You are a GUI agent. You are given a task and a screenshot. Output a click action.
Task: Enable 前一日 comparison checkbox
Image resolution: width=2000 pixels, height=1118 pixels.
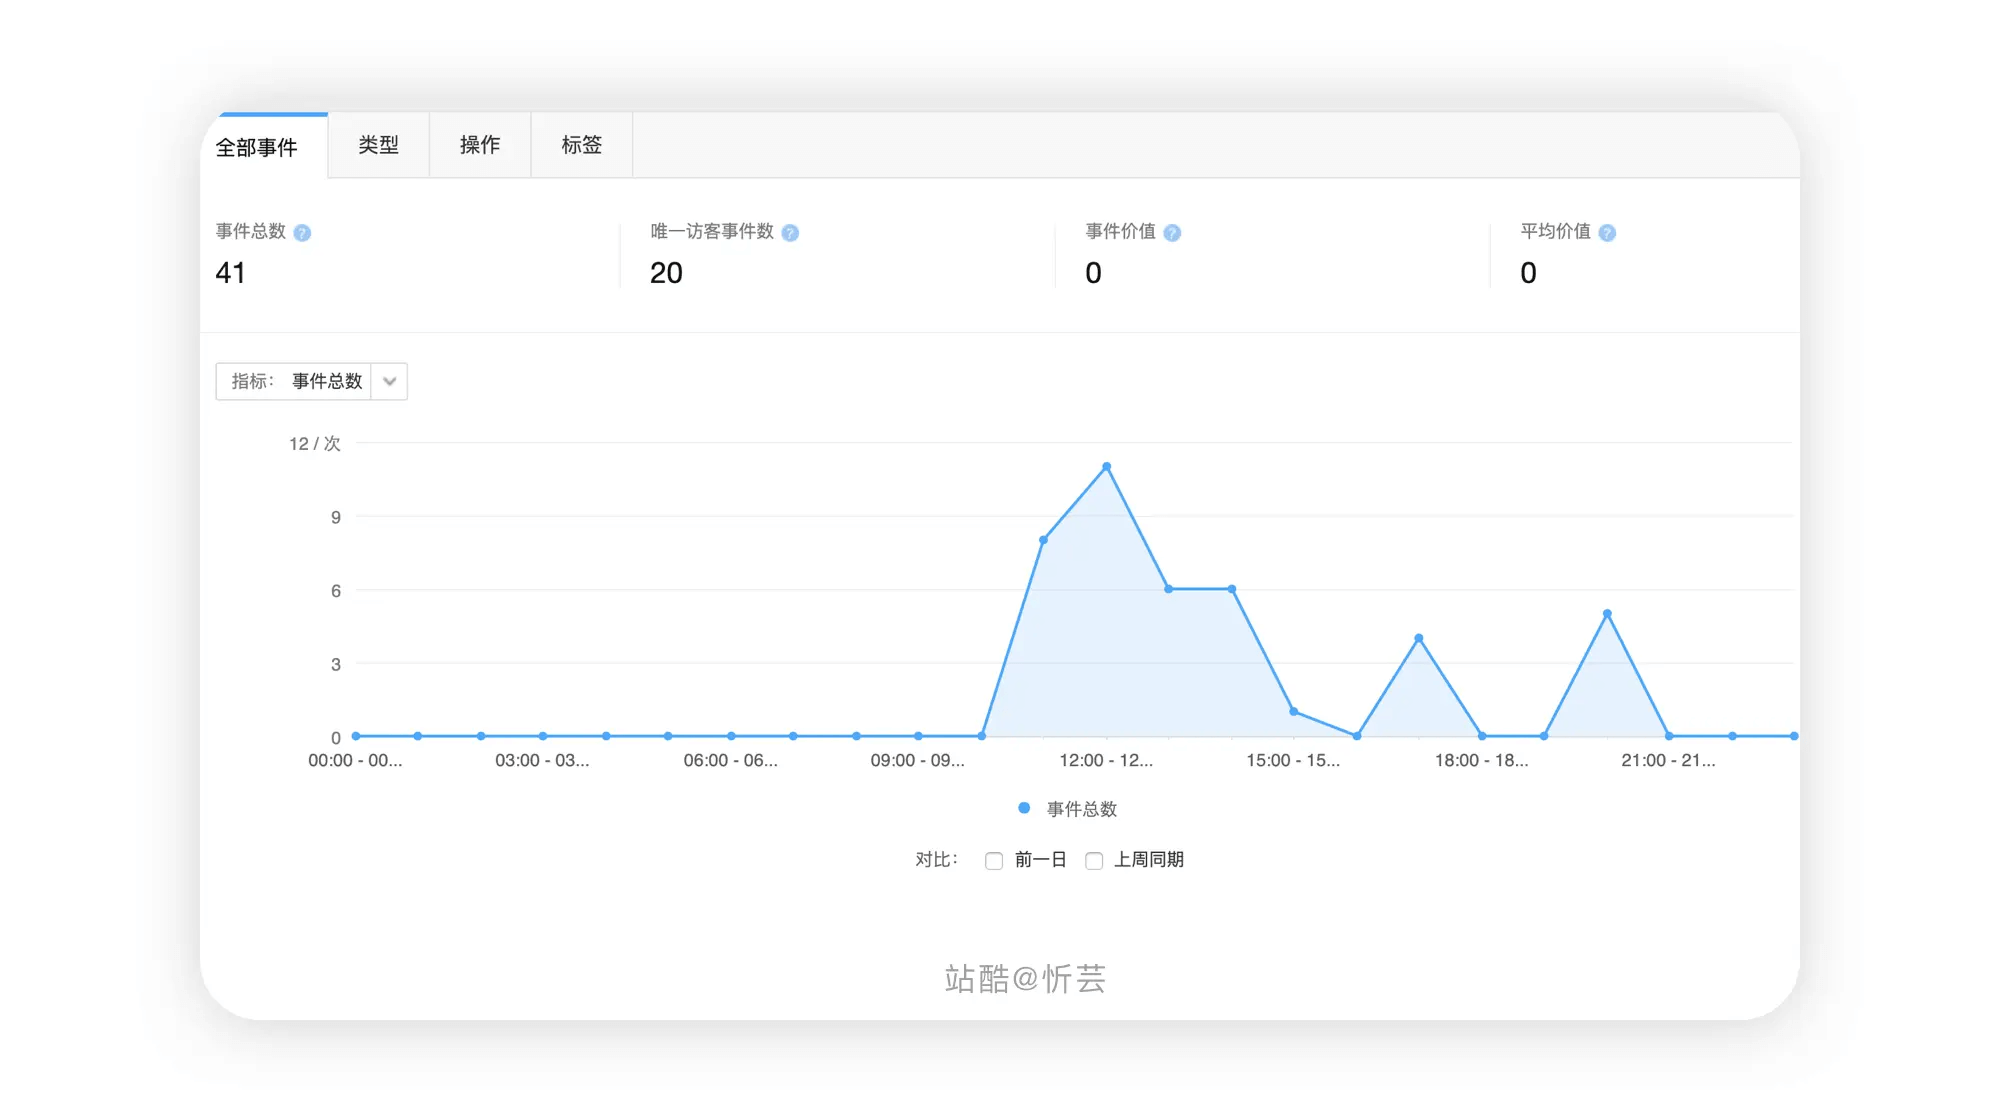pos(994,861)
